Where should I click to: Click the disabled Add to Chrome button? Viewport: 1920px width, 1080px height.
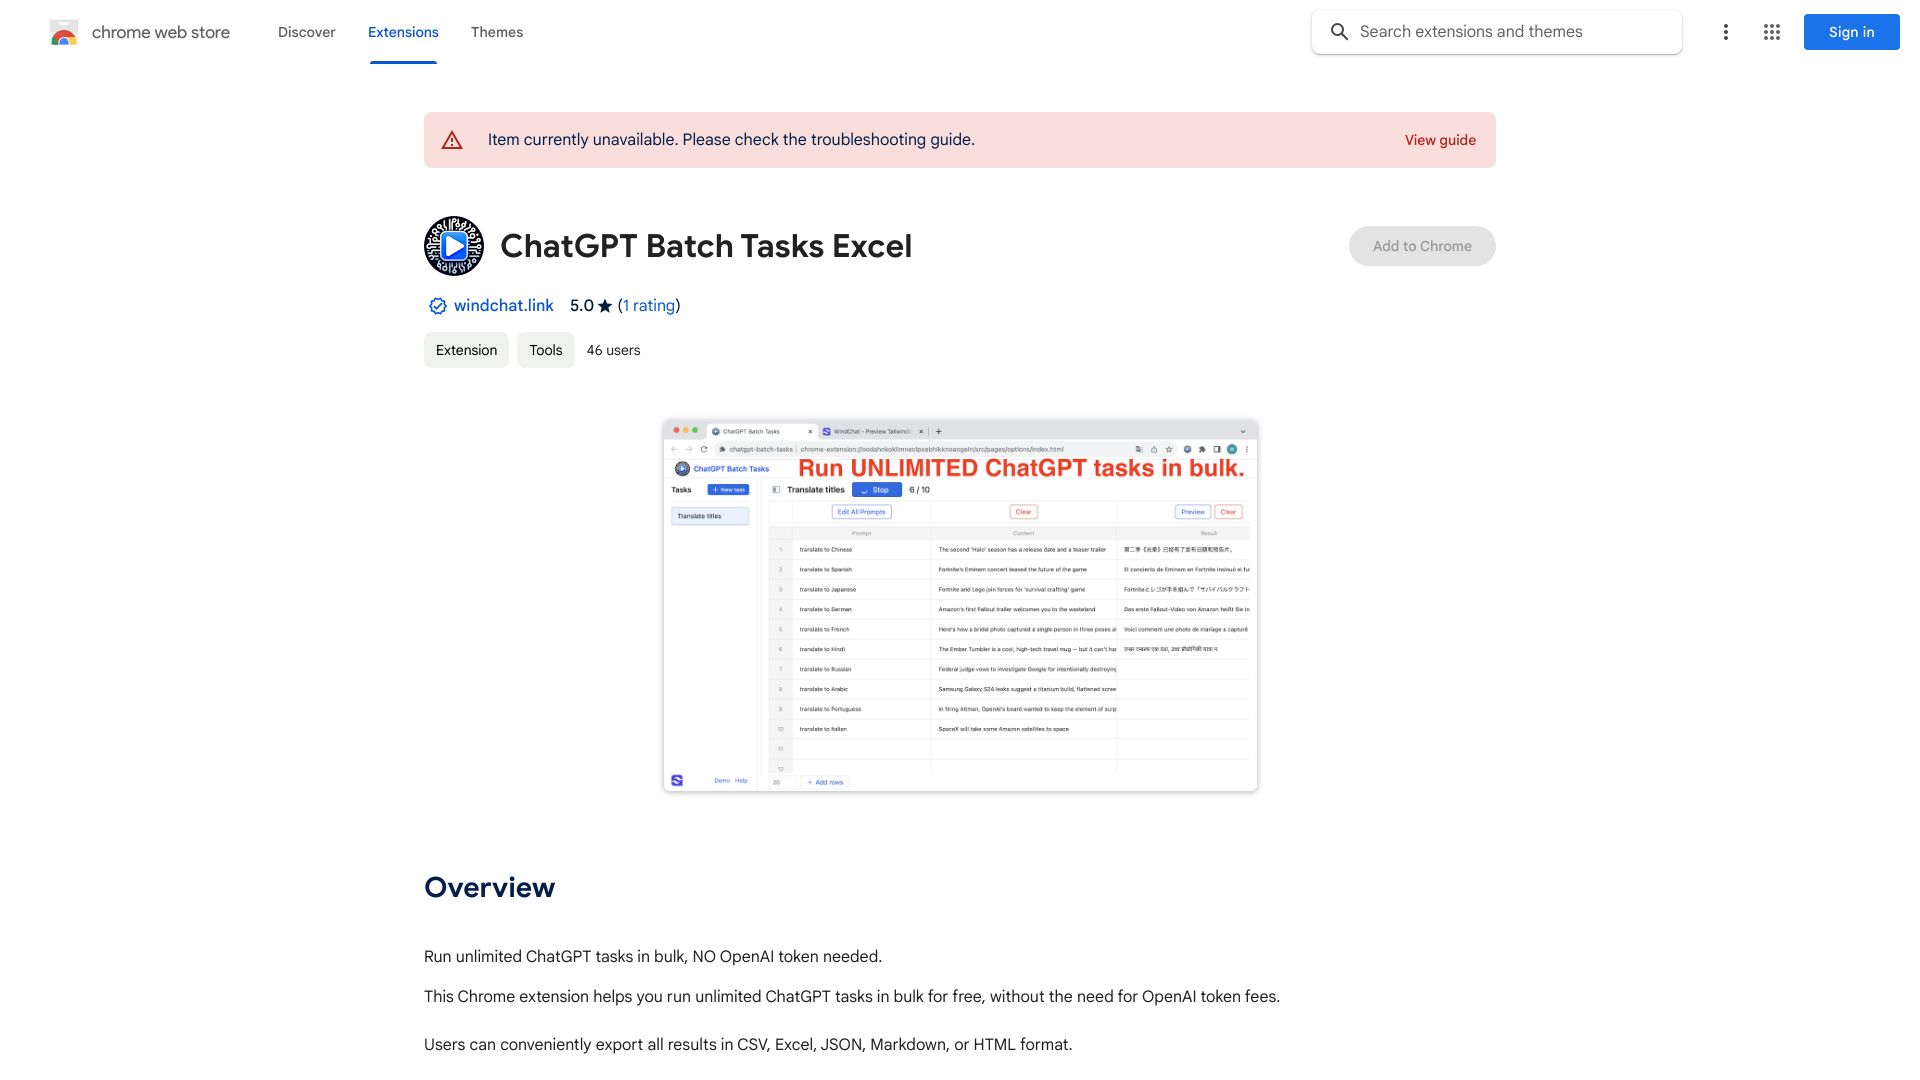pyautogui.click(x=1422, y=245)
